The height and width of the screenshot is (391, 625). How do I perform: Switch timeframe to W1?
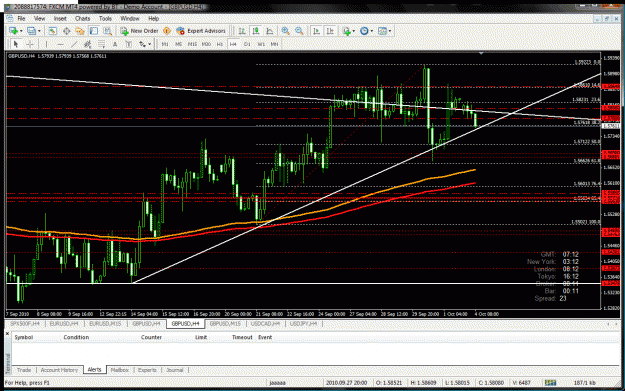click(261, 44)
